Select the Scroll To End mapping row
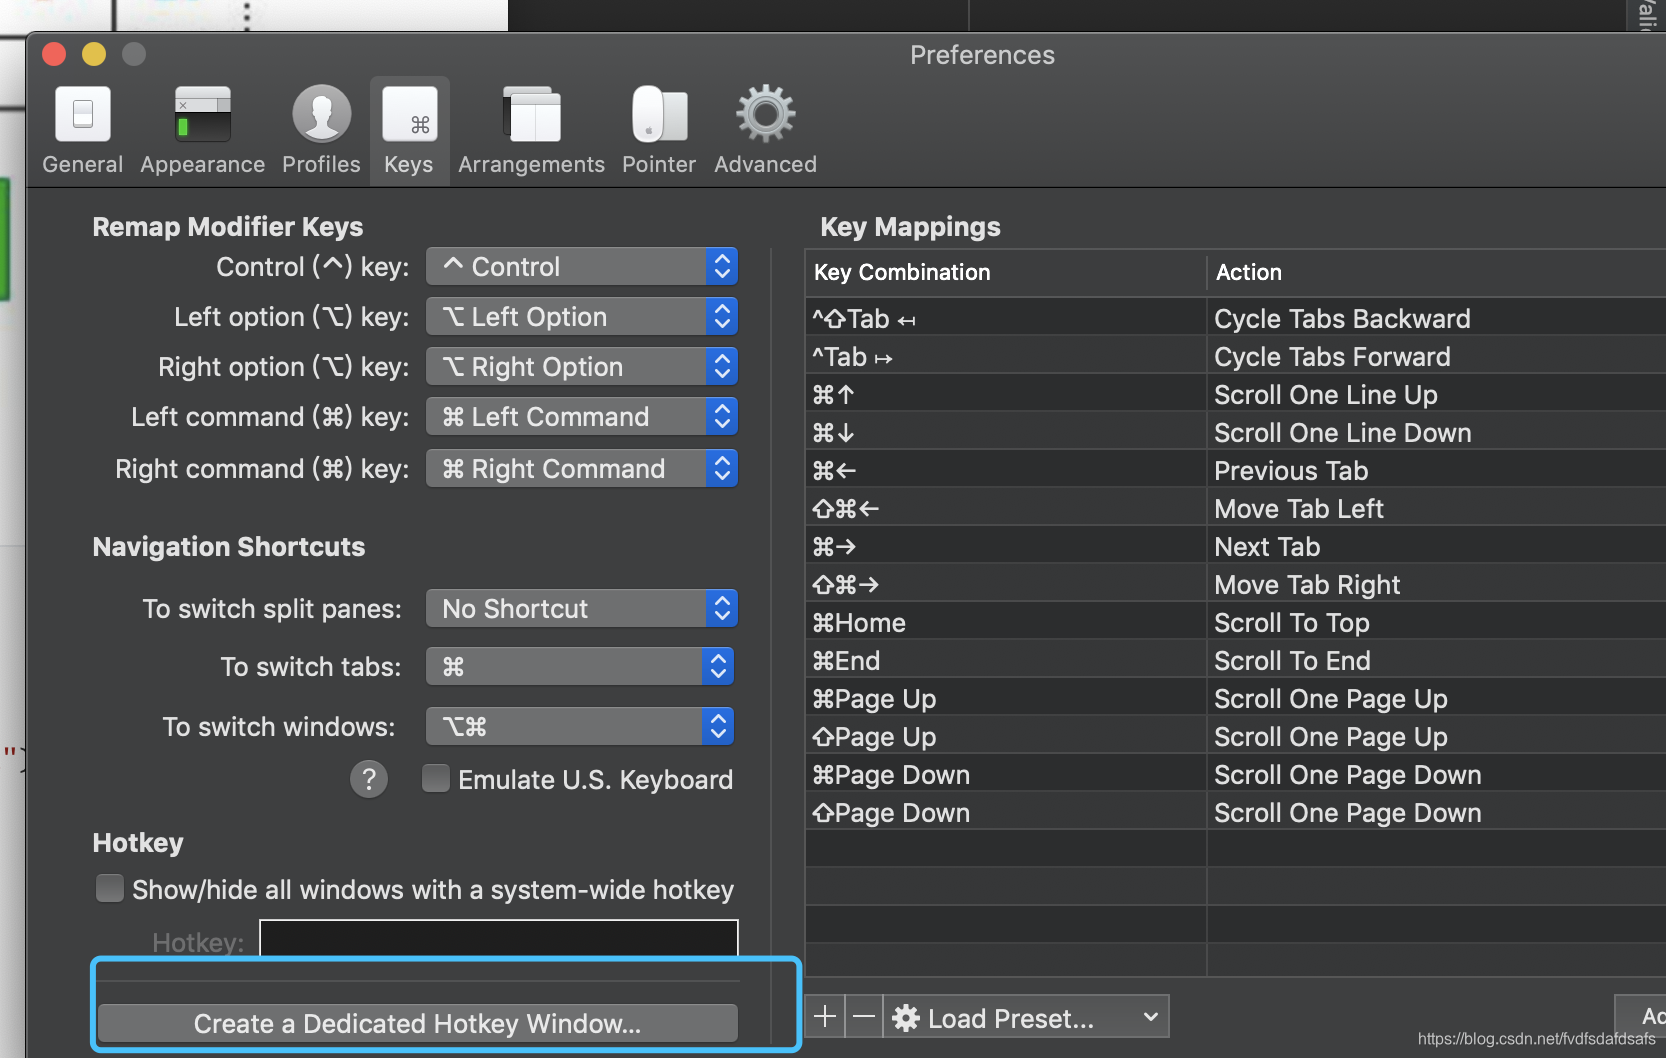The height and width of the screenshot is (1058, 1666). pyautogui.click(x=1236, y=660)
